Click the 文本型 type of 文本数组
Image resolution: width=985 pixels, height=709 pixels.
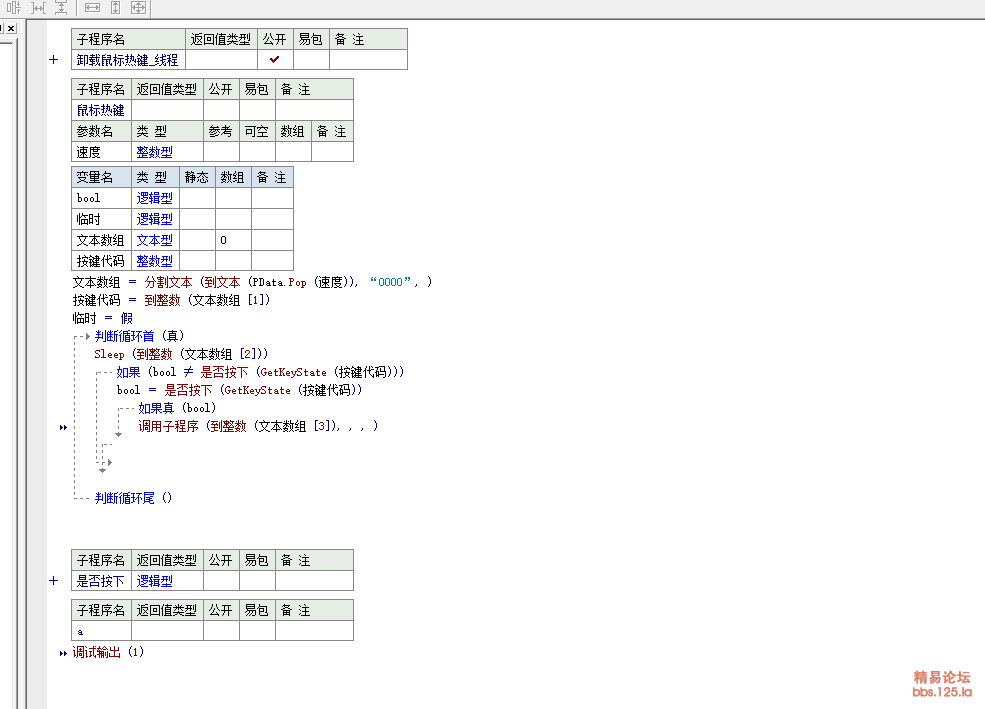coord(155,240)
